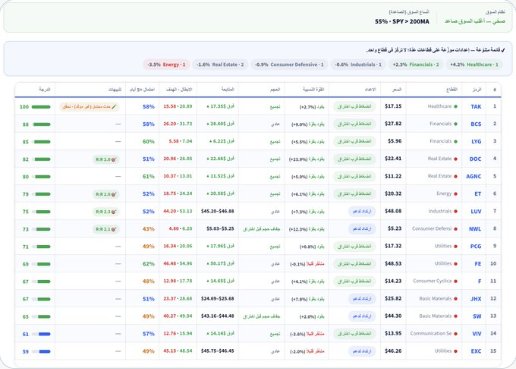Select the Real Estate sector chip
516x369 pixels.
tap(220, 64)
